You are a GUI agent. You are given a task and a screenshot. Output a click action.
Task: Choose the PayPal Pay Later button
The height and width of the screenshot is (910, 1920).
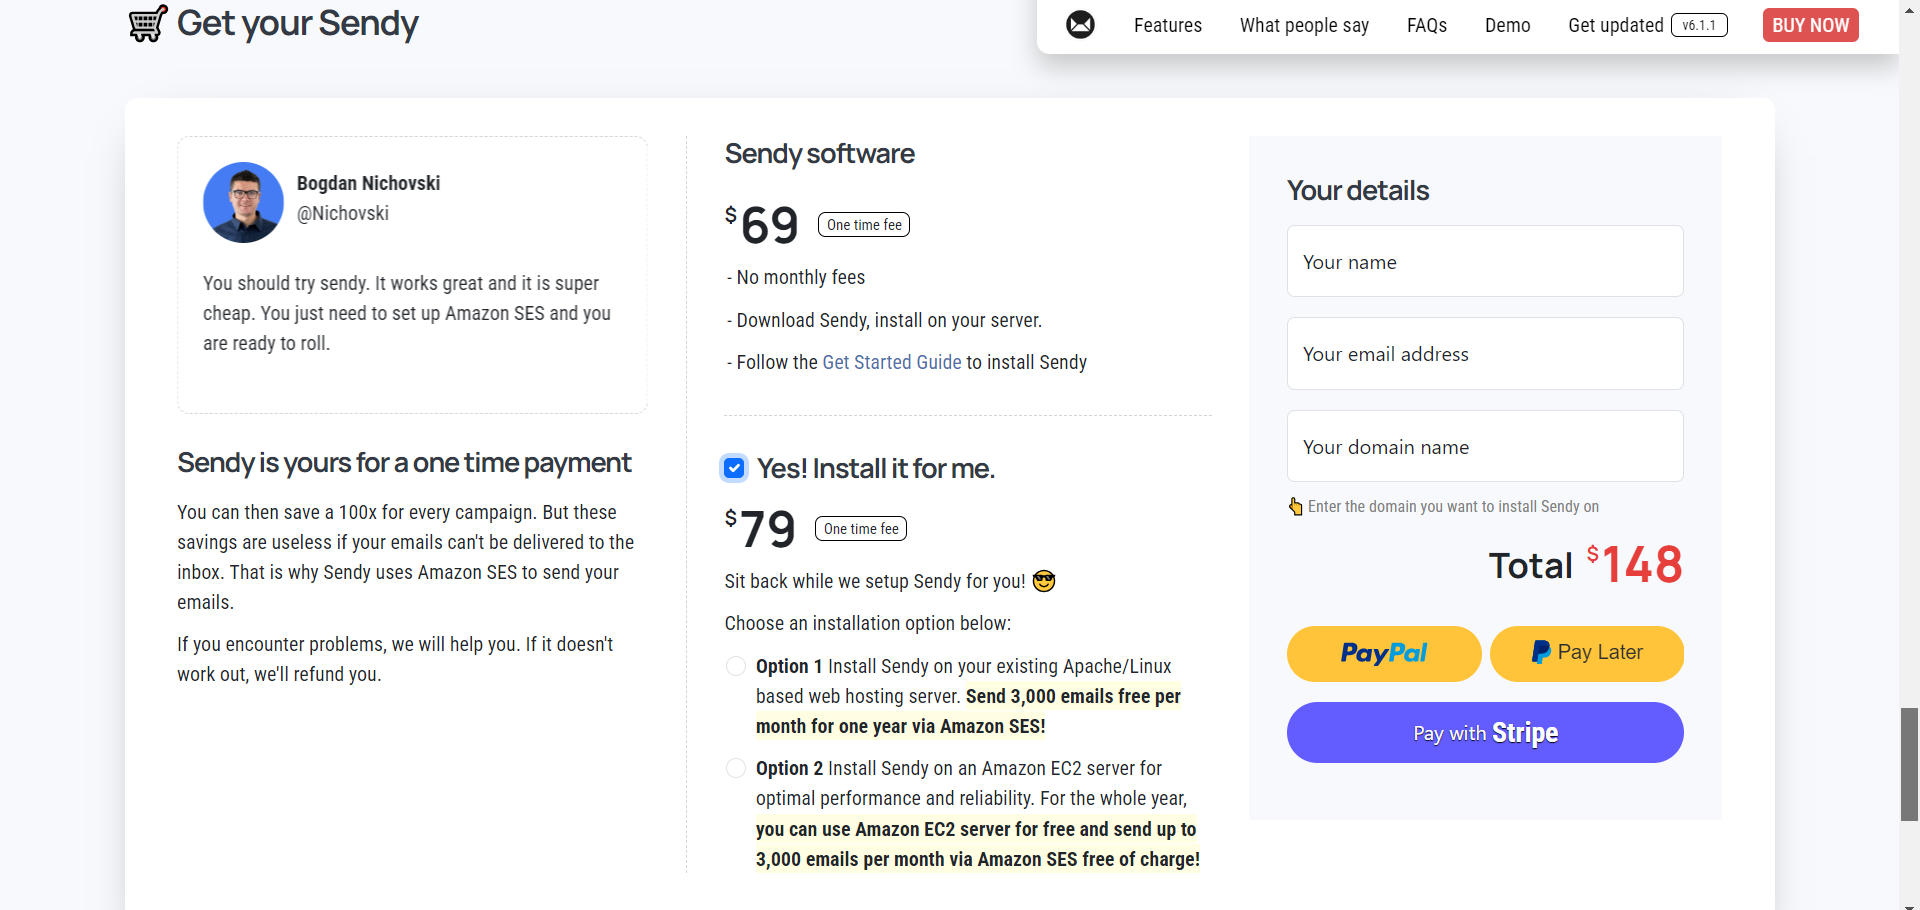pyautogui.click(x=1587, y=654)
